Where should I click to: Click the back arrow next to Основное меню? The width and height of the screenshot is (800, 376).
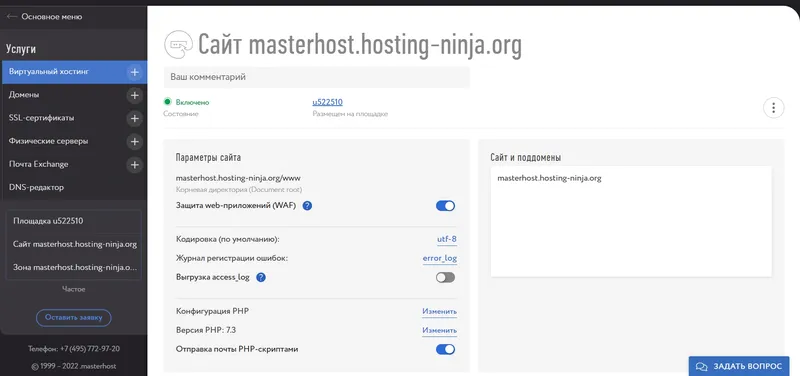pyautogui.click(x=12, y=17)
